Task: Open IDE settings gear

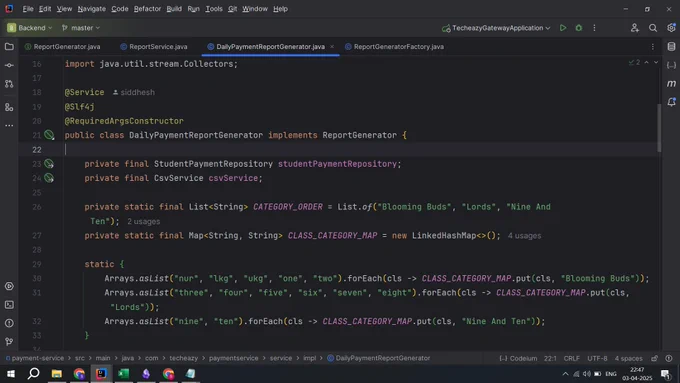Action: pyautogui.click(x=671, y=28)
